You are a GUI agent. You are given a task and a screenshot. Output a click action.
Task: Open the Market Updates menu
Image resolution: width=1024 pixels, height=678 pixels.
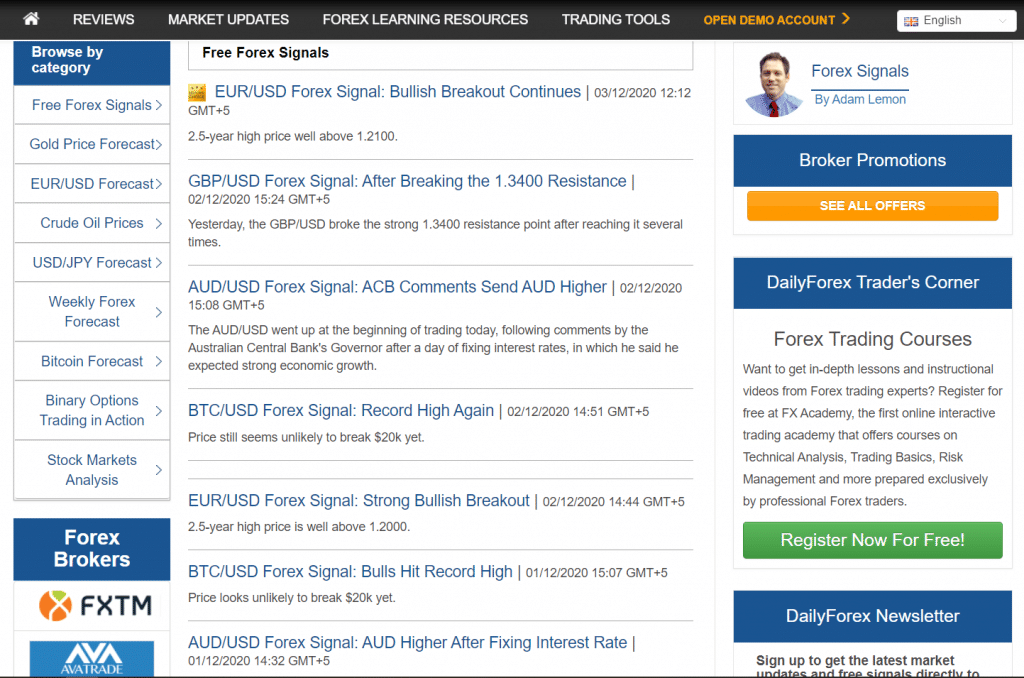[228, 20]
